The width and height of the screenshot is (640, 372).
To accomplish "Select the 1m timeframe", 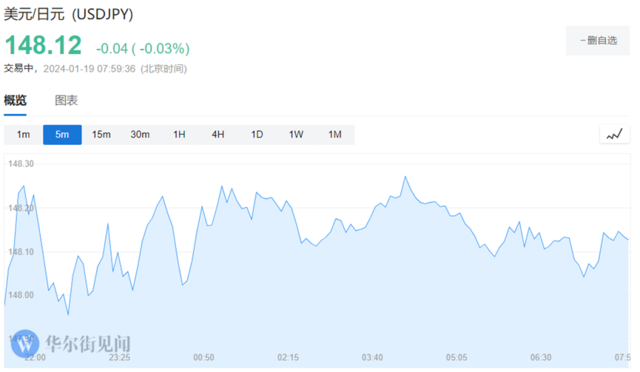I will 23,134.
